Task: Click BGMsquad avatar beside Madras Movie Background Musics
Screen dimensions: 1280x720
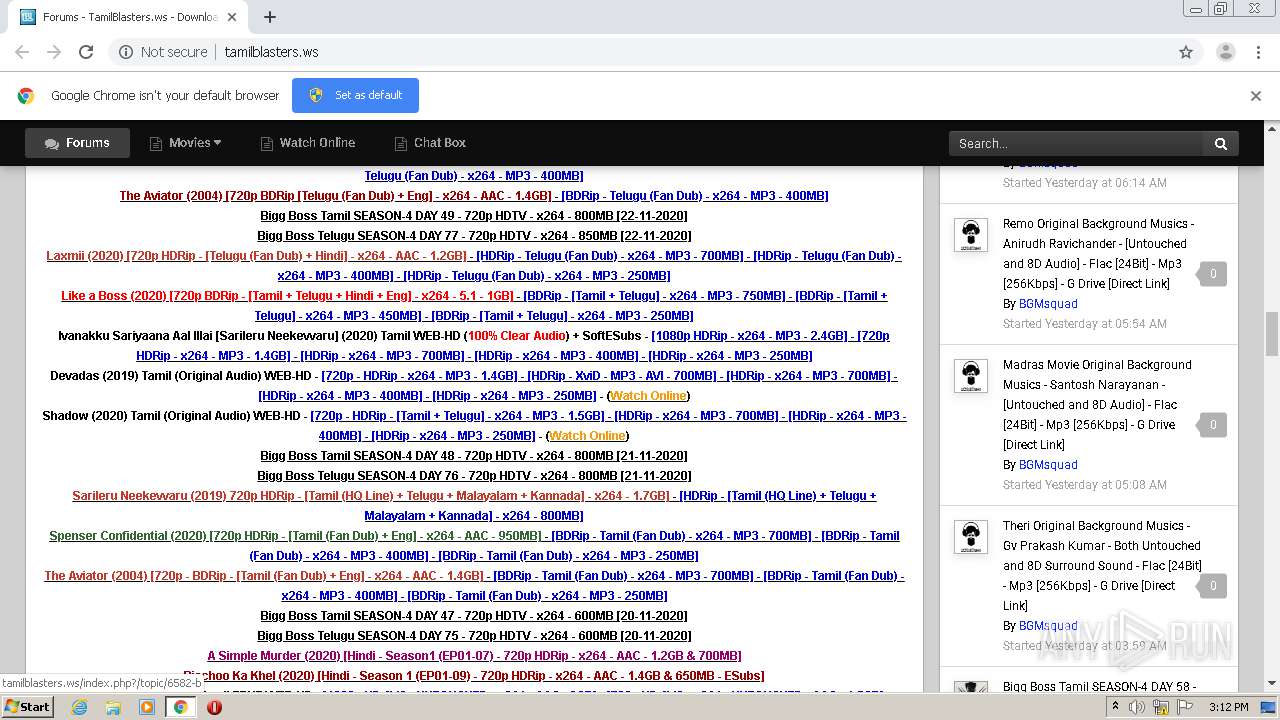Action: coord(970,375)
